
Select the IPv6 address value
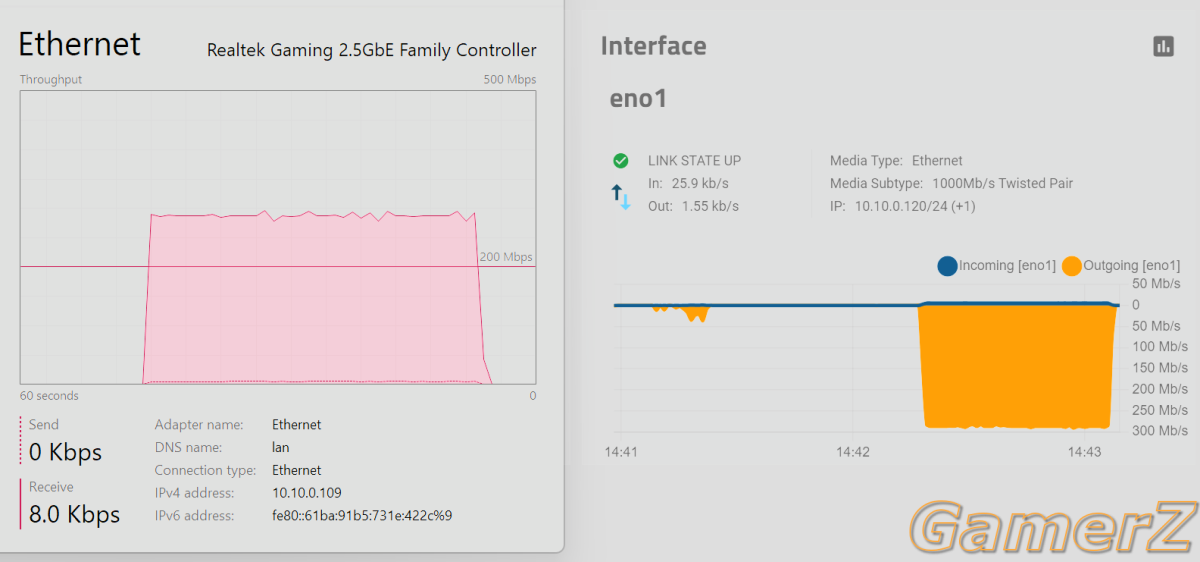362,516
